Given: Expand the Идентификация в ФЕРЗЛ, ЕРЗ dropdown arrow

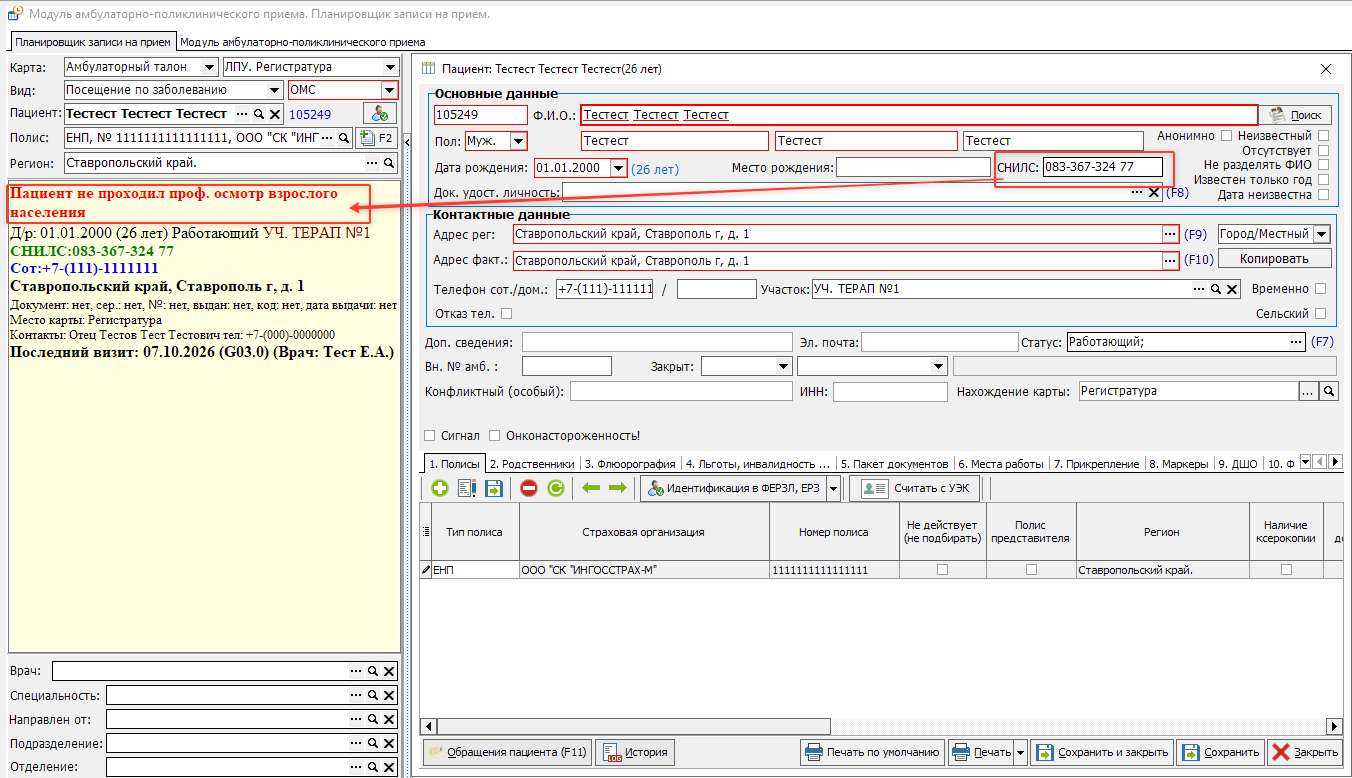Looking at the screenshot, I should (834, 489).
